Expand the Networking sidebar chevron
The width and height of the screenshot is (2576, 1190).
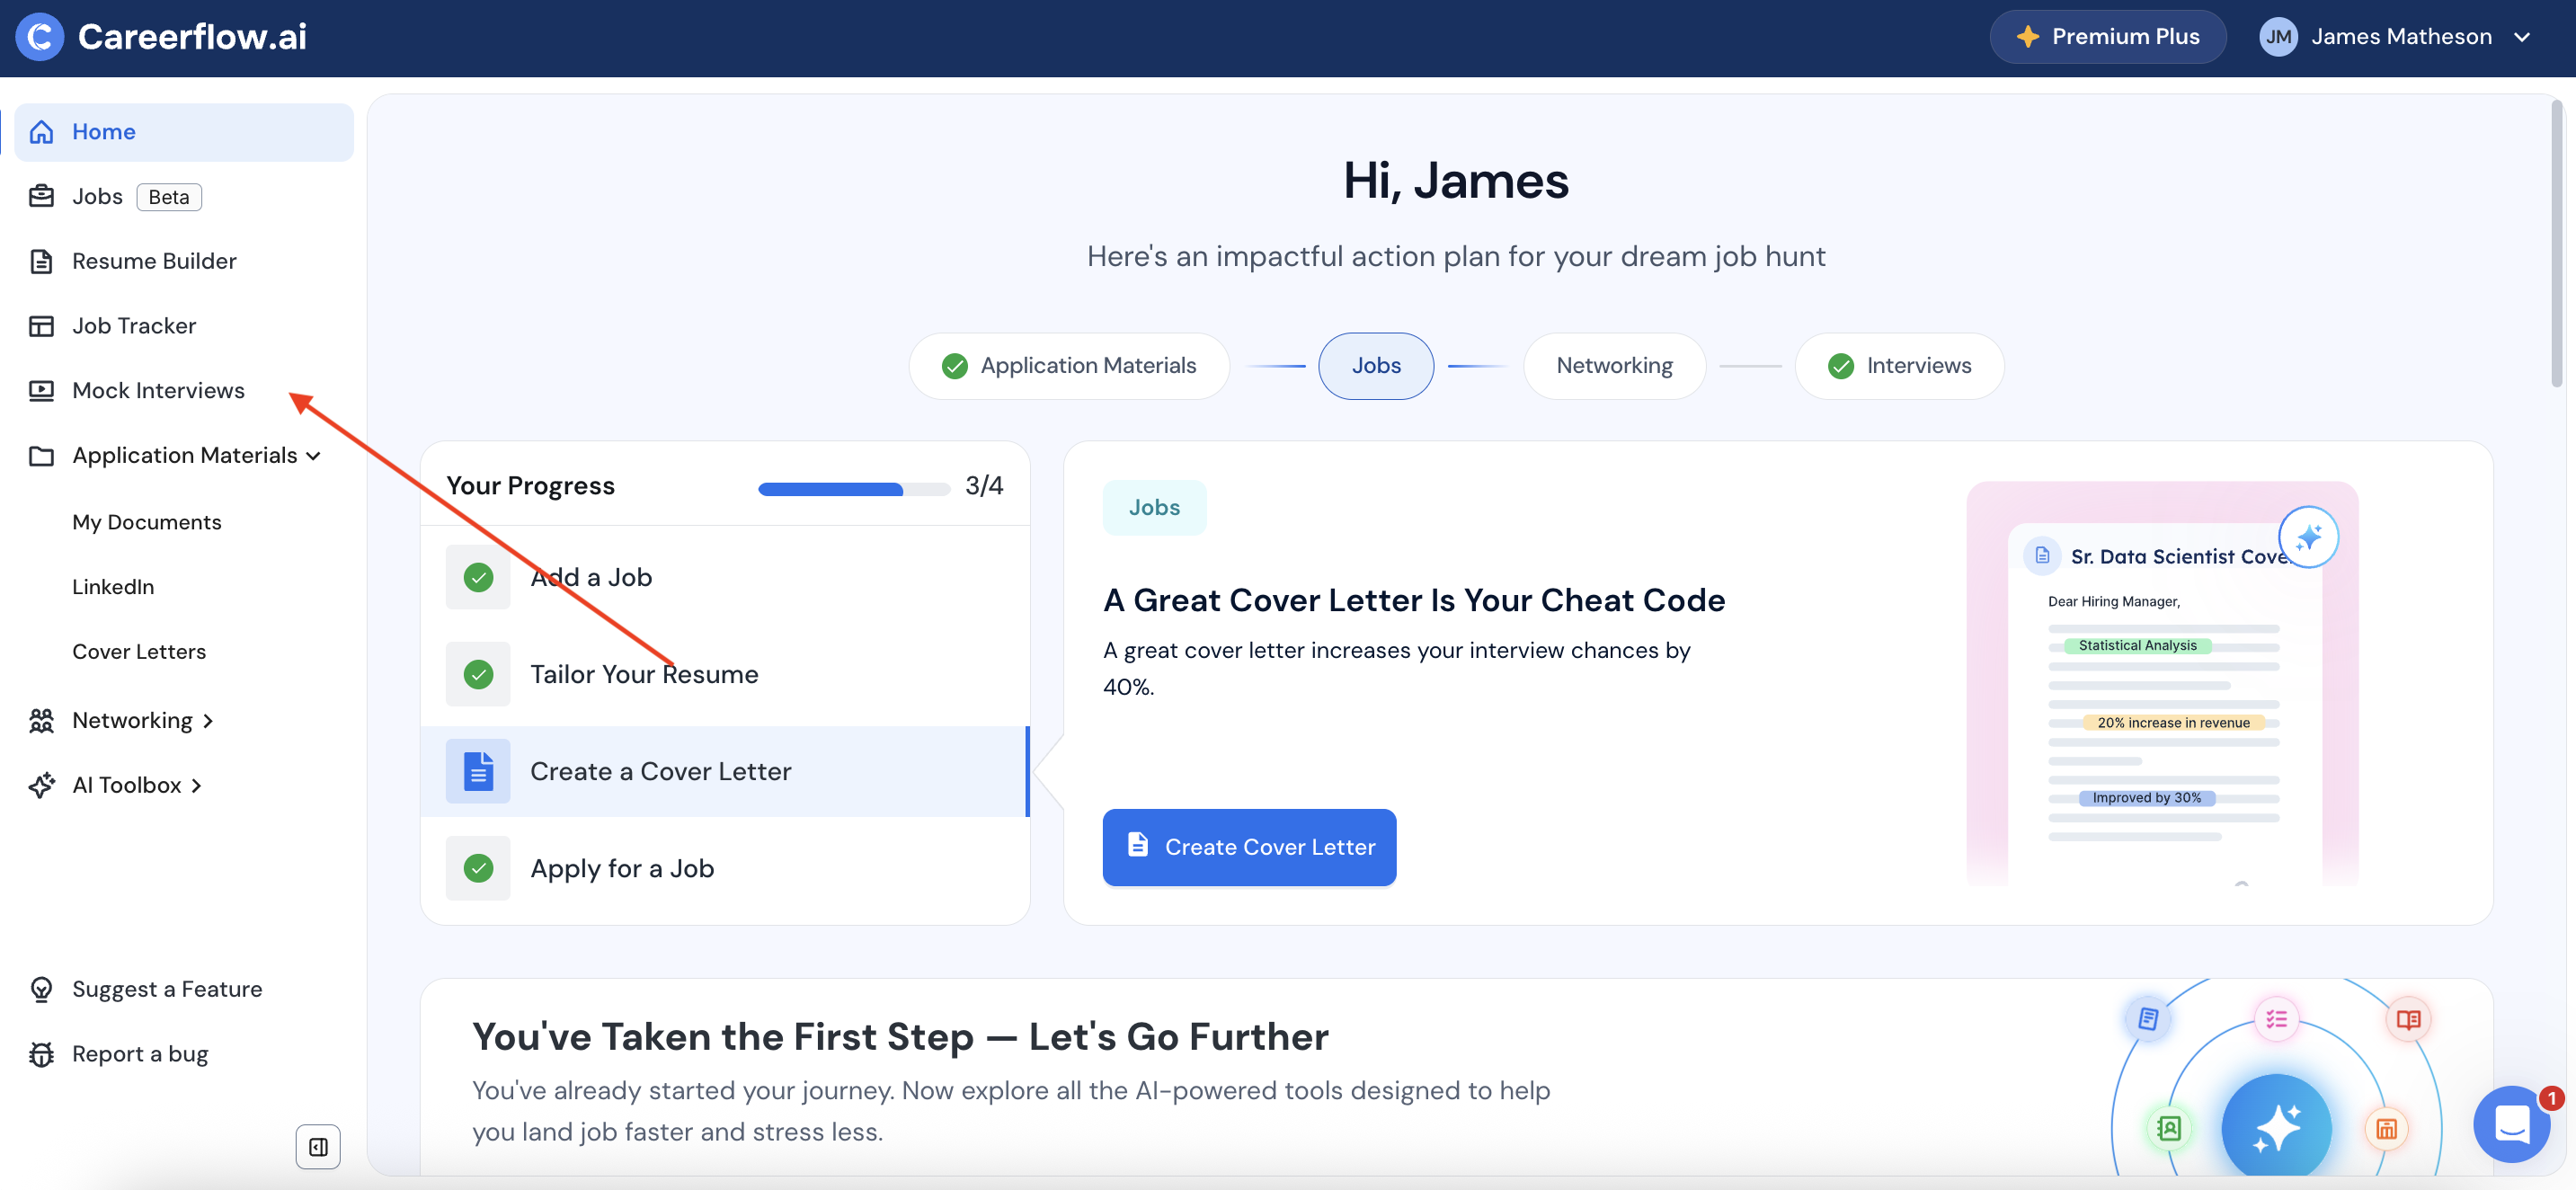pyautogui.click(x=208, y=720)
